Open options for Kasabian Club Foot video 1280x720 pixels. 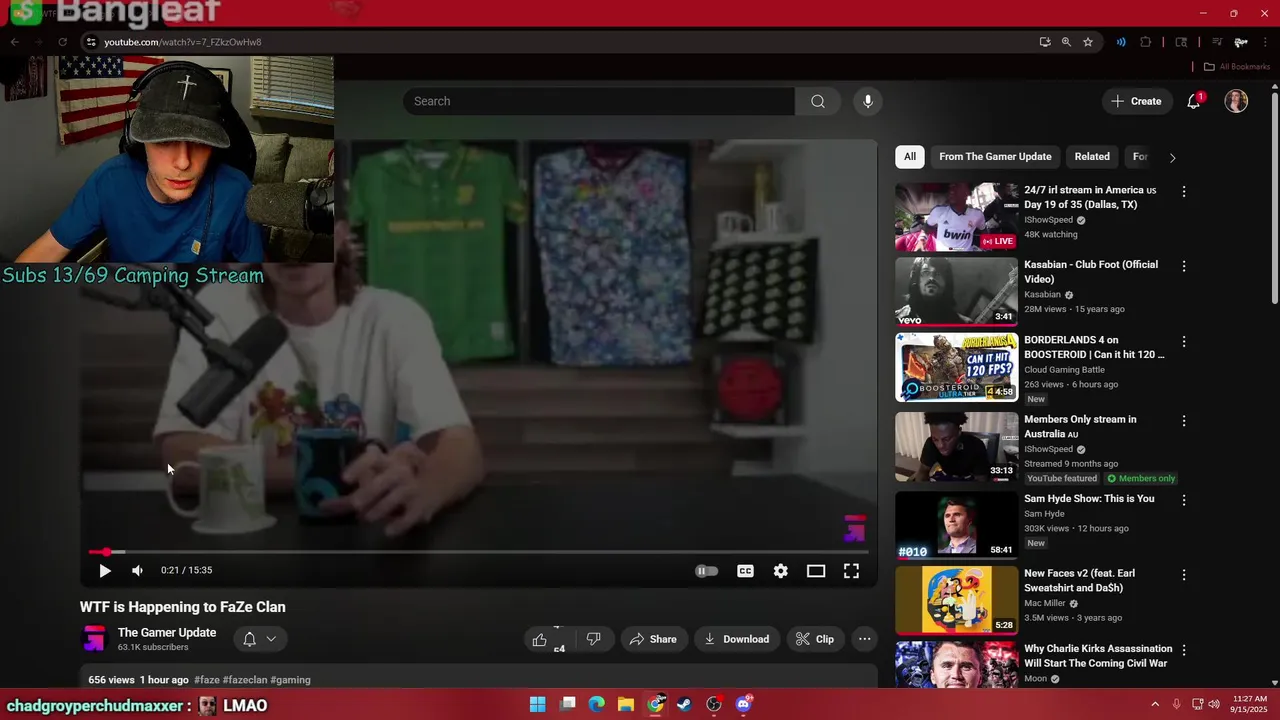coord(1184,266)
